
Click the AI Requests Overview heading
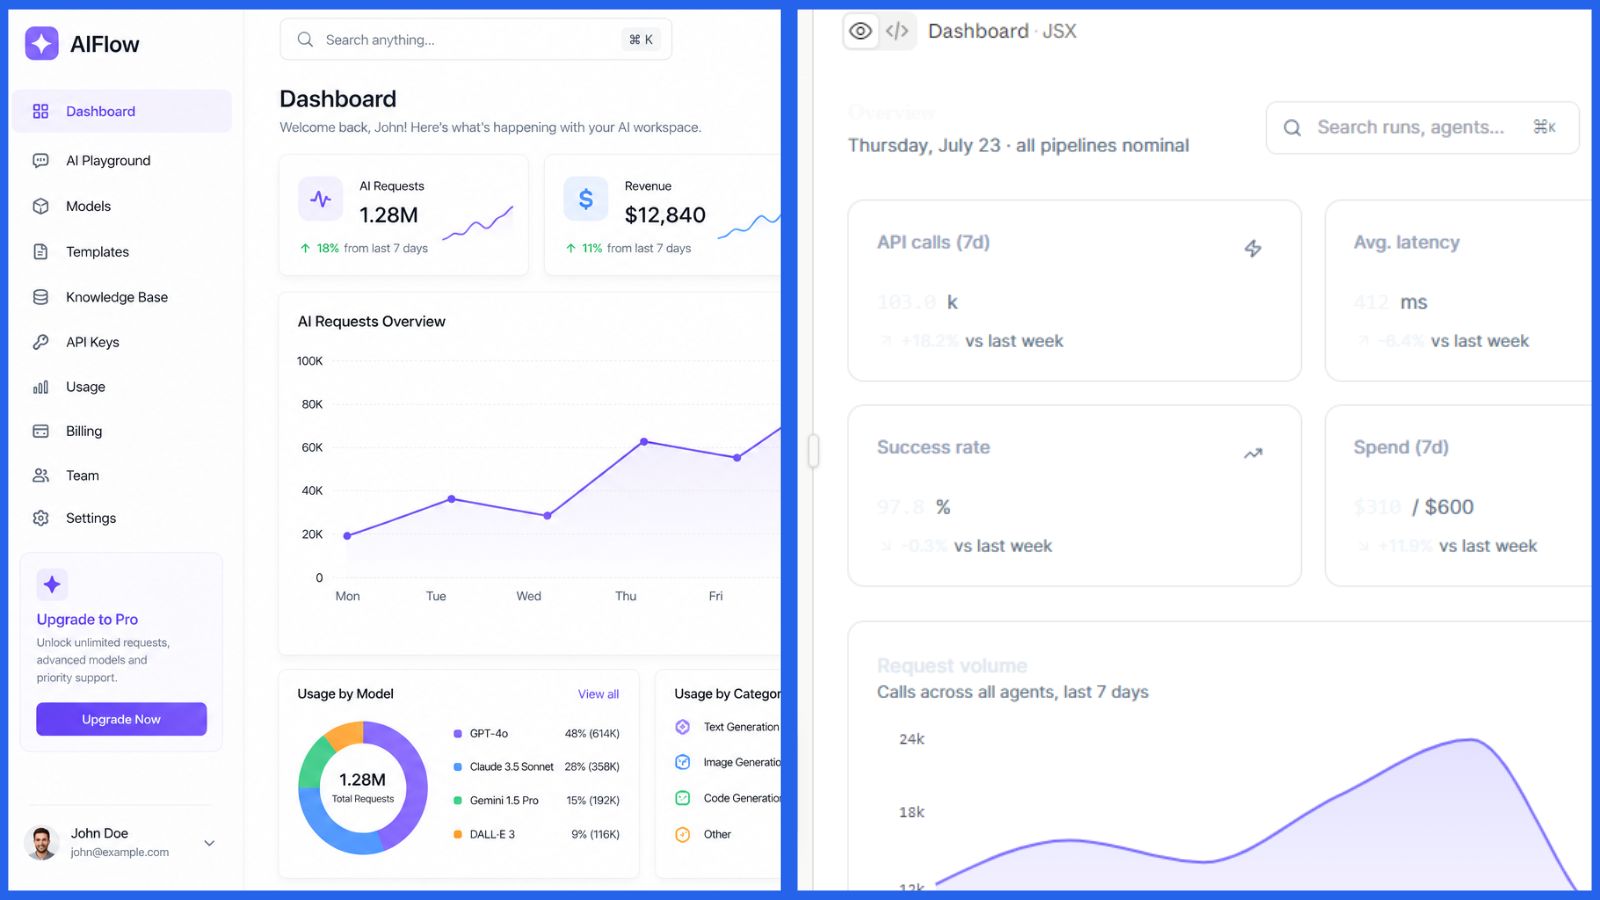pos(372,321)
